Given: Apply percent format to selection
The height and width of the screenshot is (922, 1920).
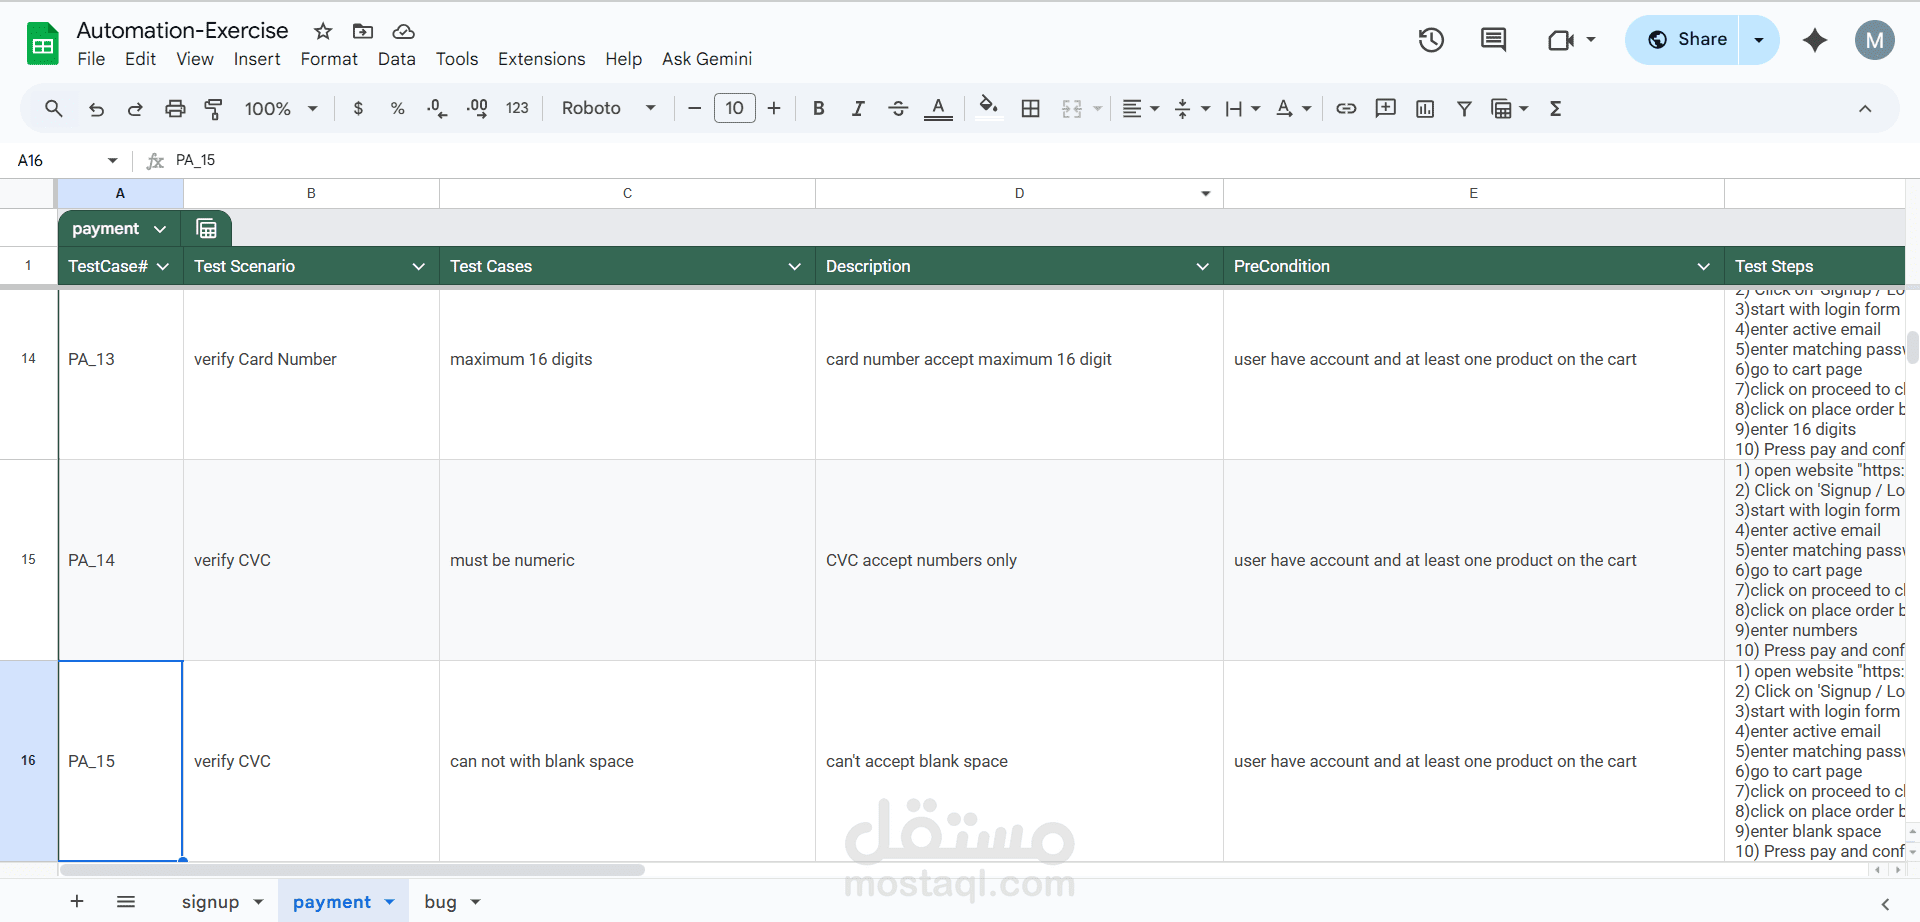Looking at the screenshot, I should tap(397, 108).
